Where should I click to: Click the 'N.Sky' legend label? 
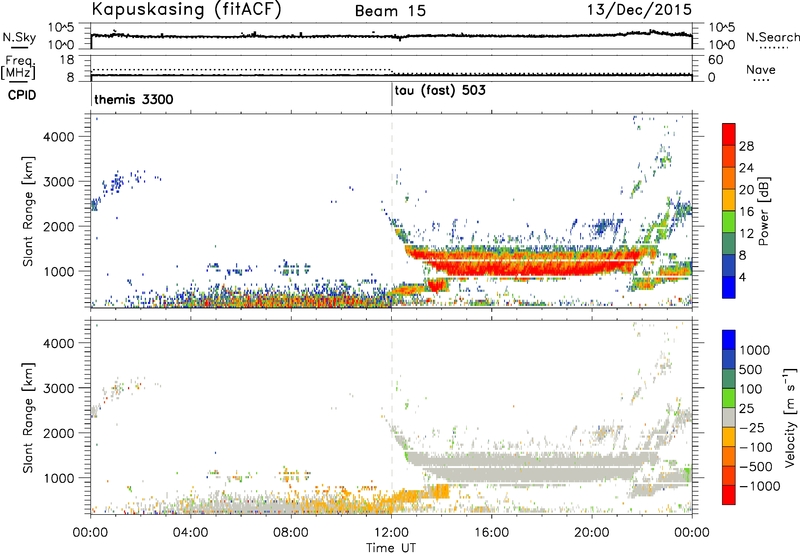tap(19, 37)
